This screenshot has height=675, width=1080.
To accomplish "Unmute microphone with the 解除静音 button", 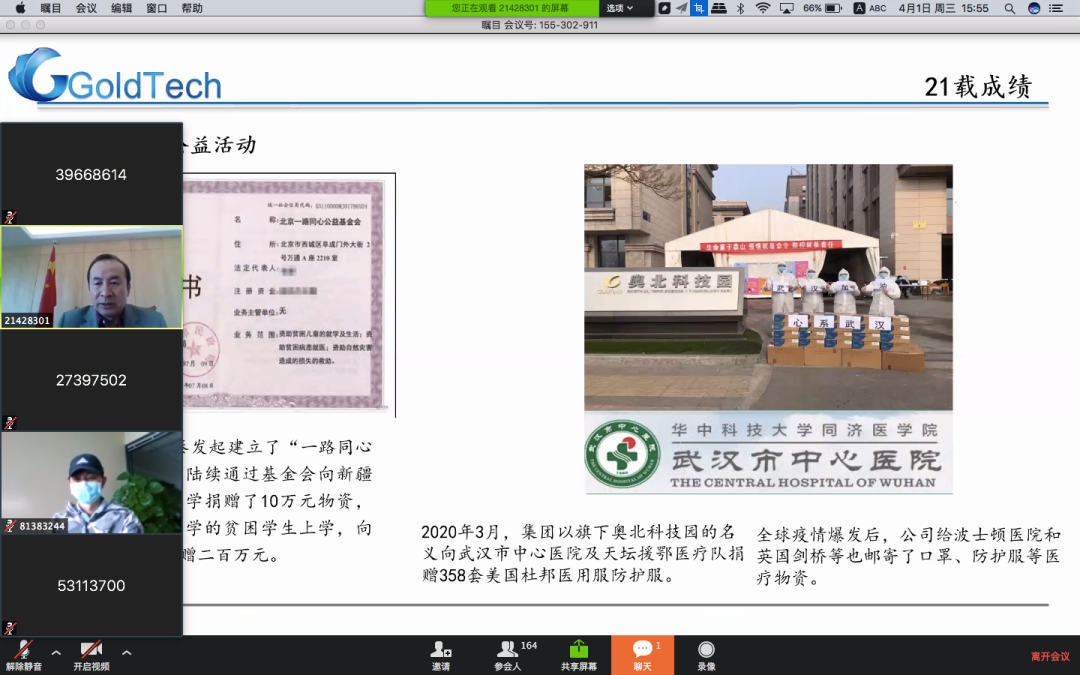I will [23, 655].
